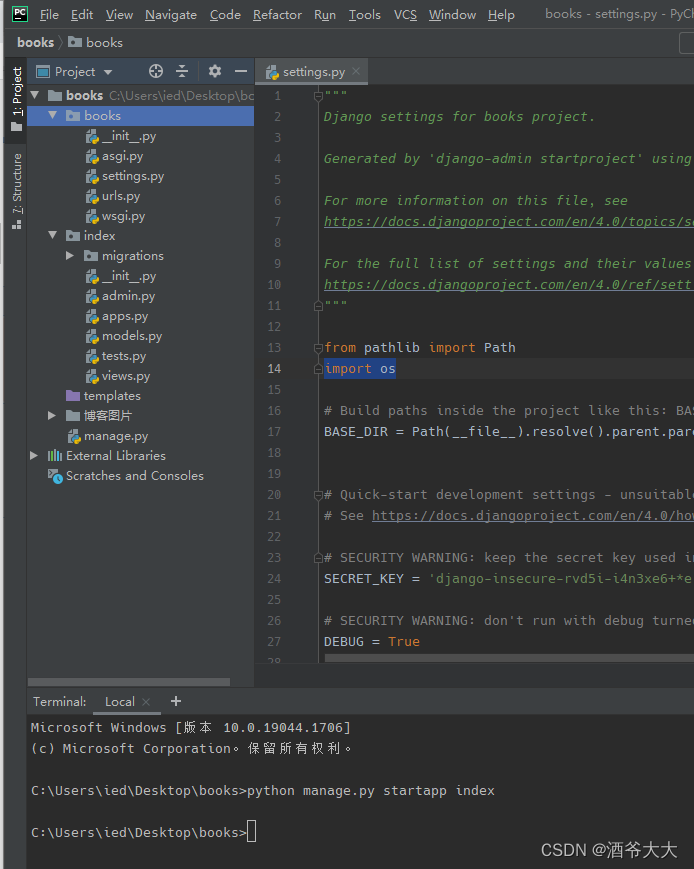Open the VCS menu
The width and height of the screenshot is (694, 869).
coord(405,15)
